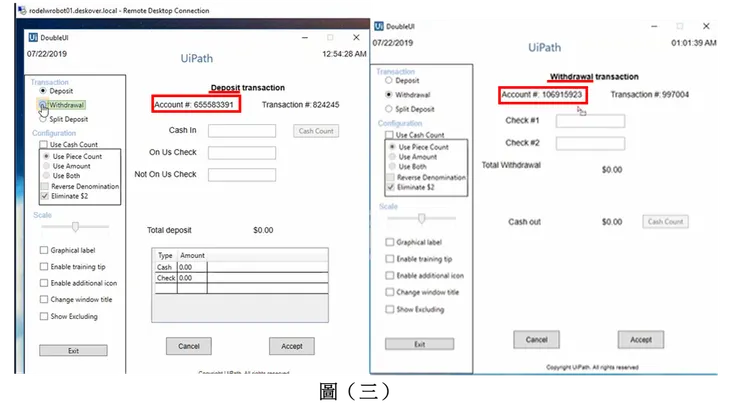Focus the Cash In input field
Viewport: 740px width, 415px height.
point(242,131)
